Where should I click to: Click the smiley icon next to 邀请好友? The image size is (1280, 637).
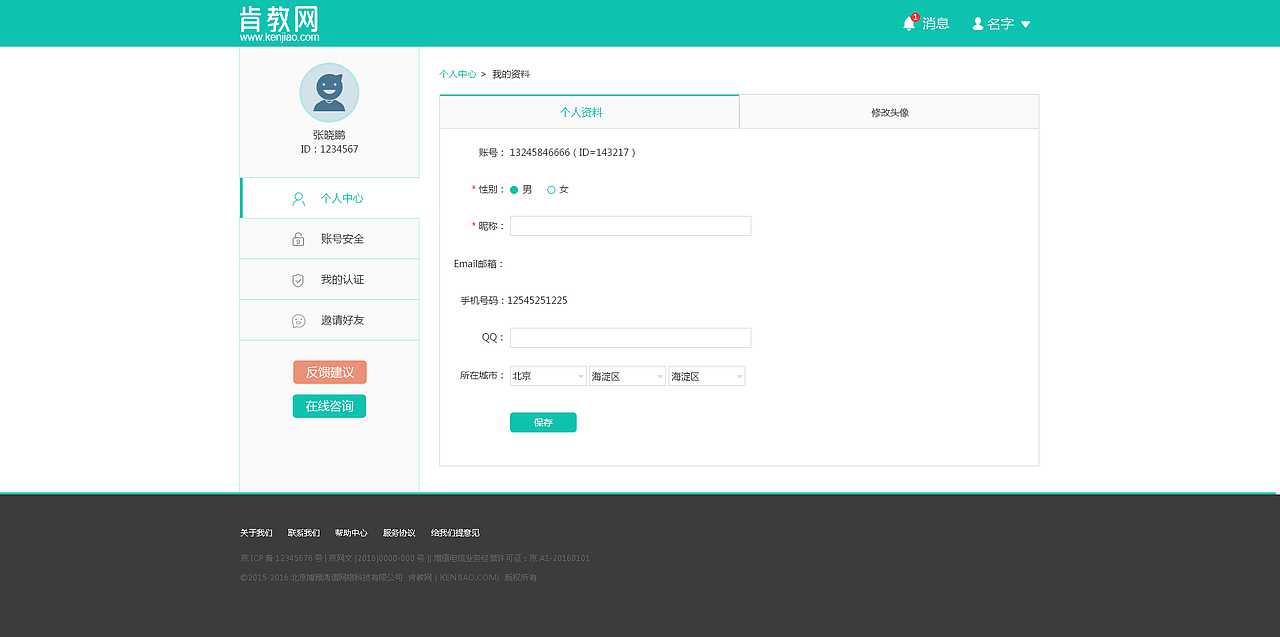click(298, 321)
